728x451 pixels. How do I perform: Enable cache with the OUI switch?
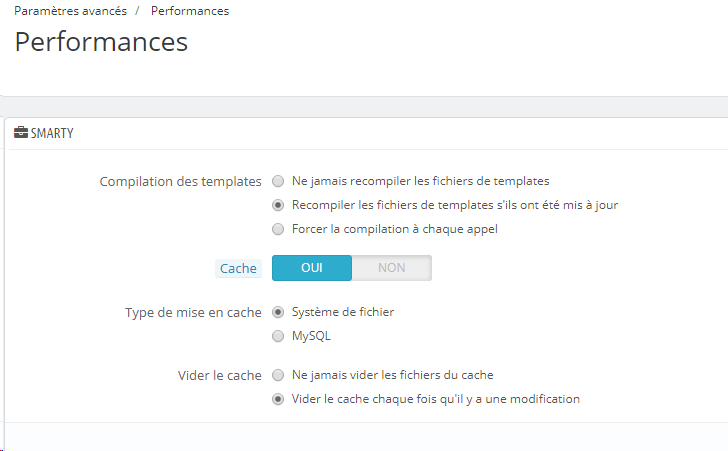pos(312,268)
